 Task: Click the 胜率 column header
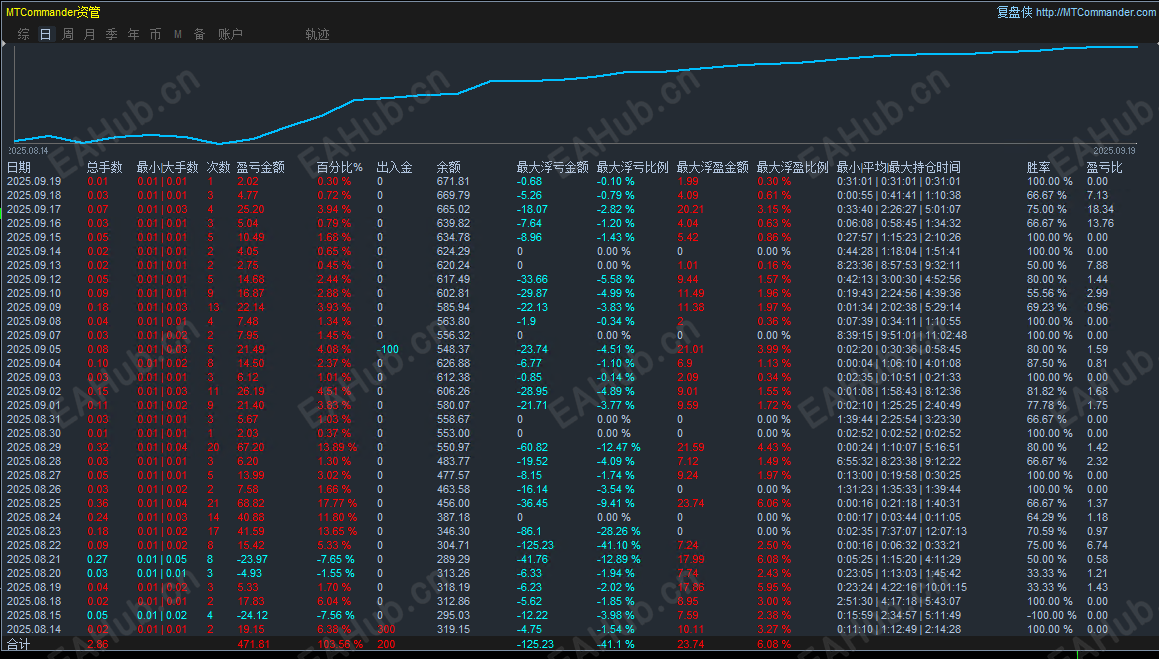coord(1039,167)
